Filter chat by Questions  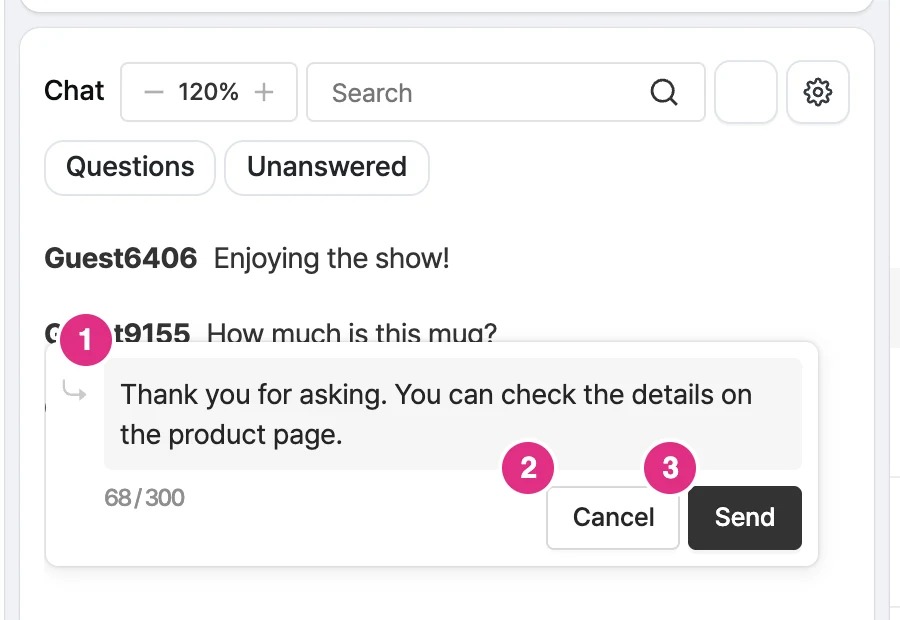(130, 168)
